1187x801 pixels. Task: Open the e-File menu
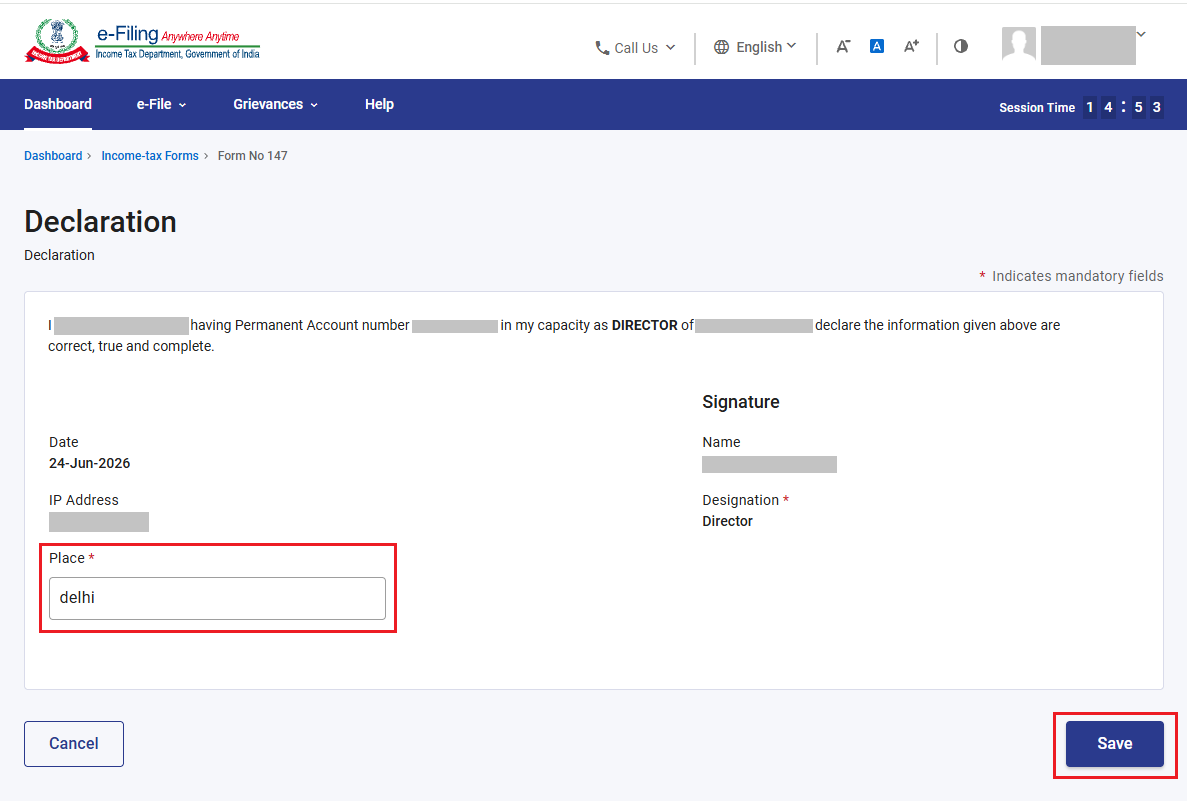[x=161, y=104]
